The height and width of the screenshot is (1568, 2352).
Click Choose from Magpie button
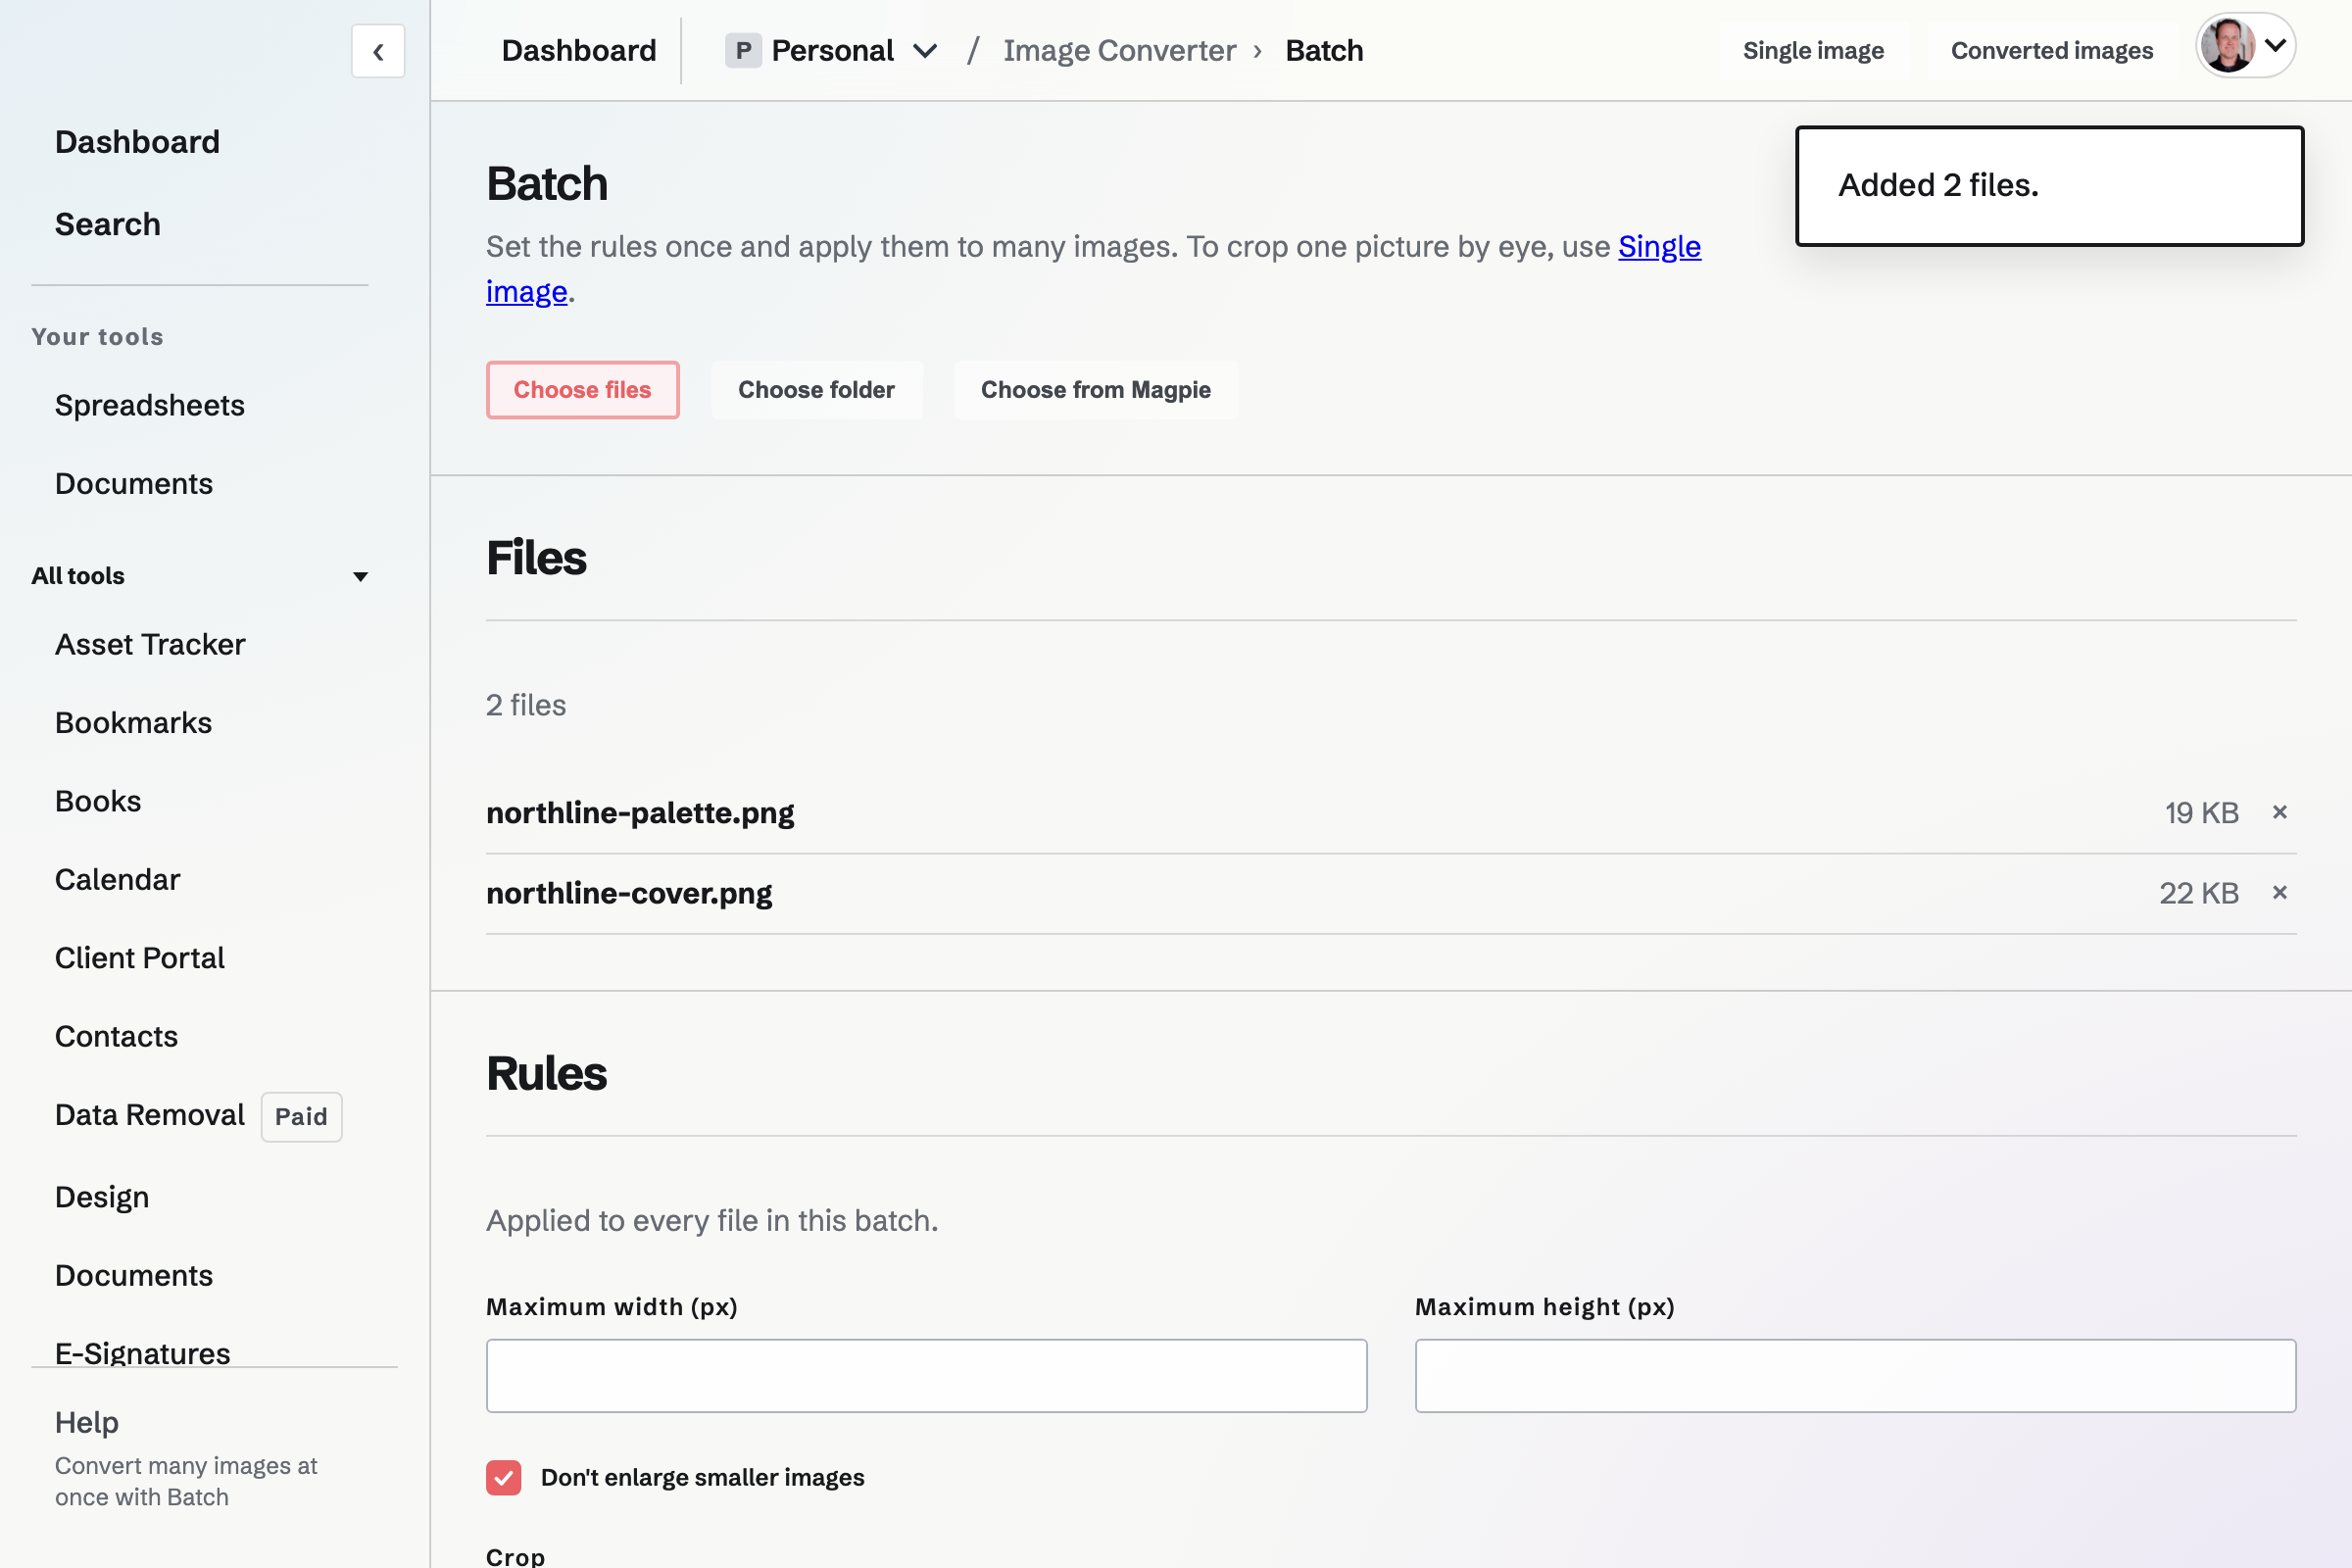pos(1096,390)
